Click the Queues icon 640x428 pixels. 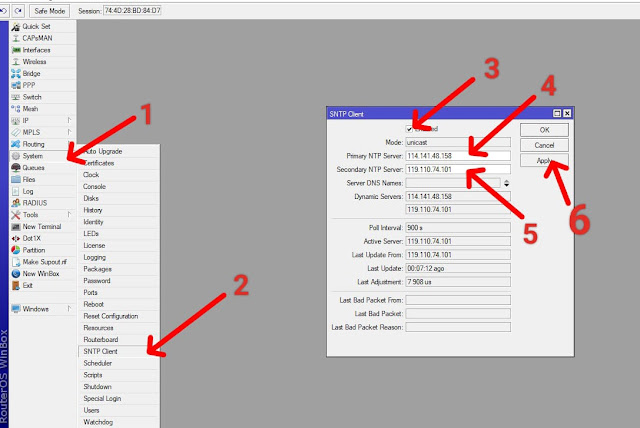coord(16,168)
